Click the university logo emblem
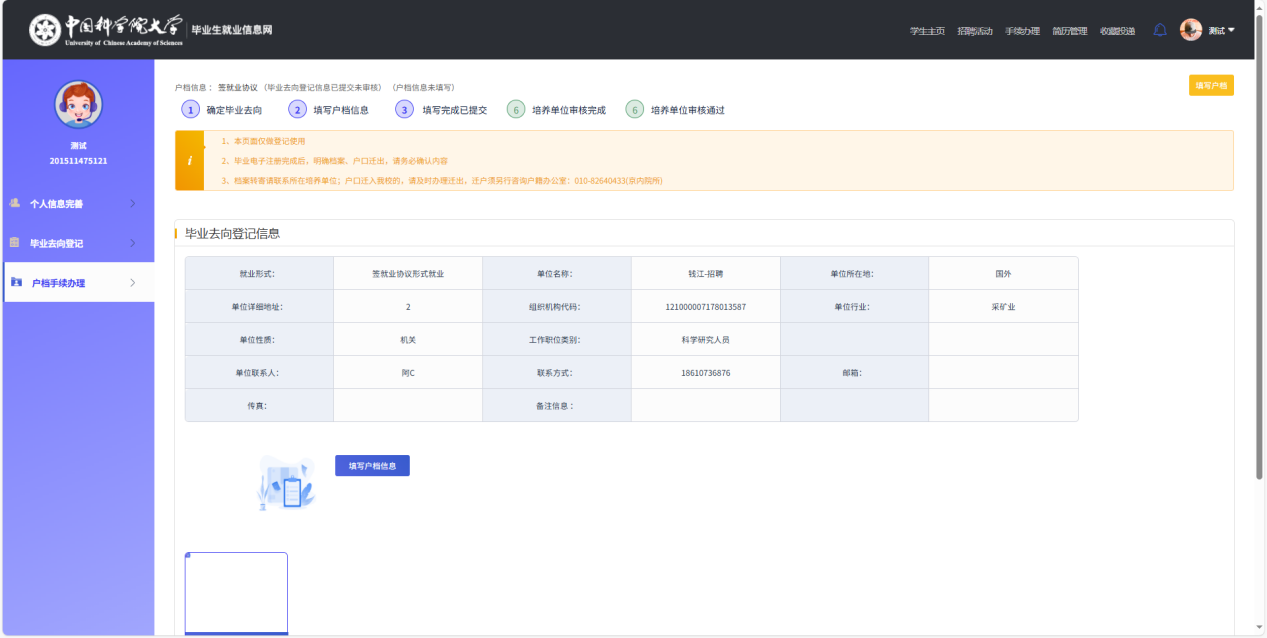This screenshot has width=1267, height=638. pos(45,30)
